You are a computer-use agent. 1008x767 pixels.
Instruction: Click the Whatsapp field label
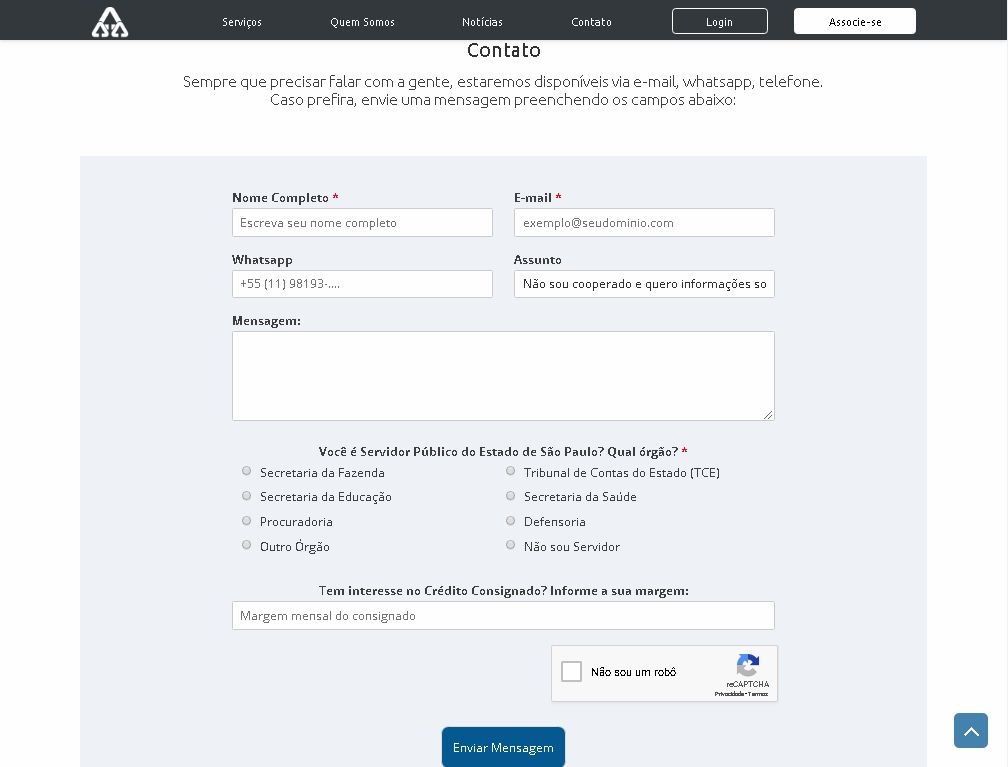coord(262,260)
